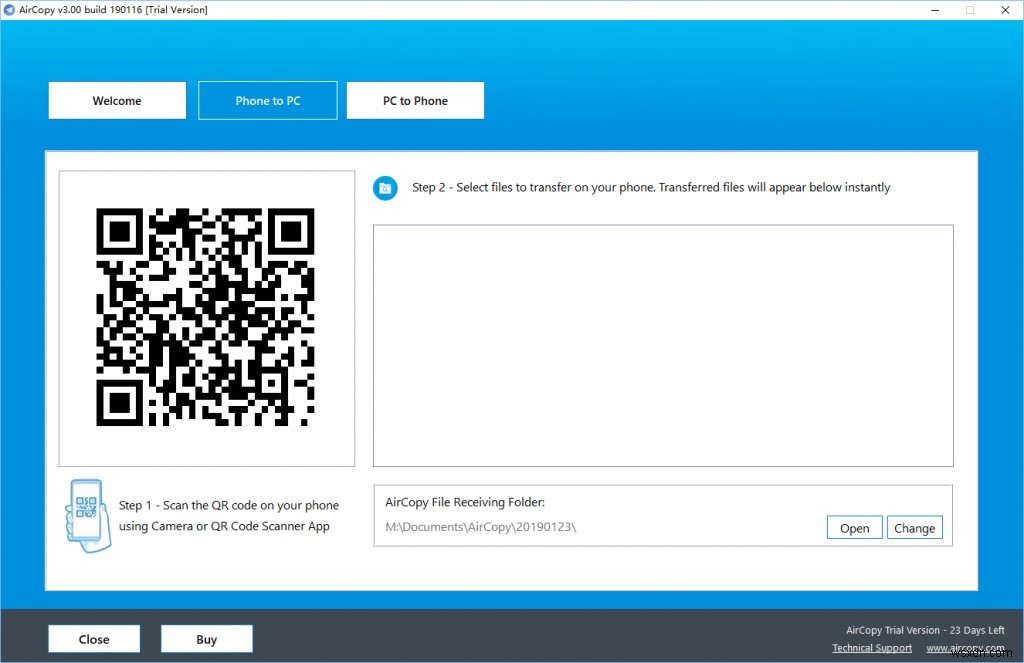Click the Buy button
Screen dimensions: 1024x663
coord(206,638)
